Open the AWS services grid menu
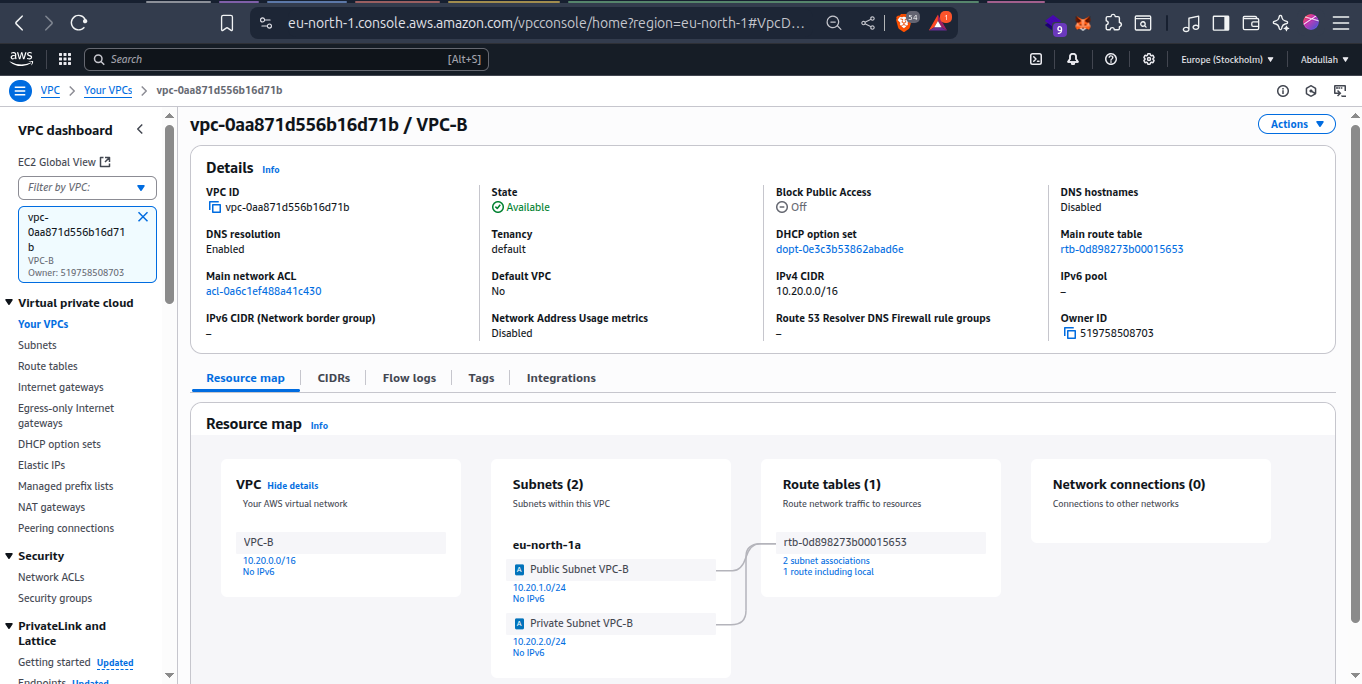The width and height of the screenshot is (1362, 684). coord(65,59)
